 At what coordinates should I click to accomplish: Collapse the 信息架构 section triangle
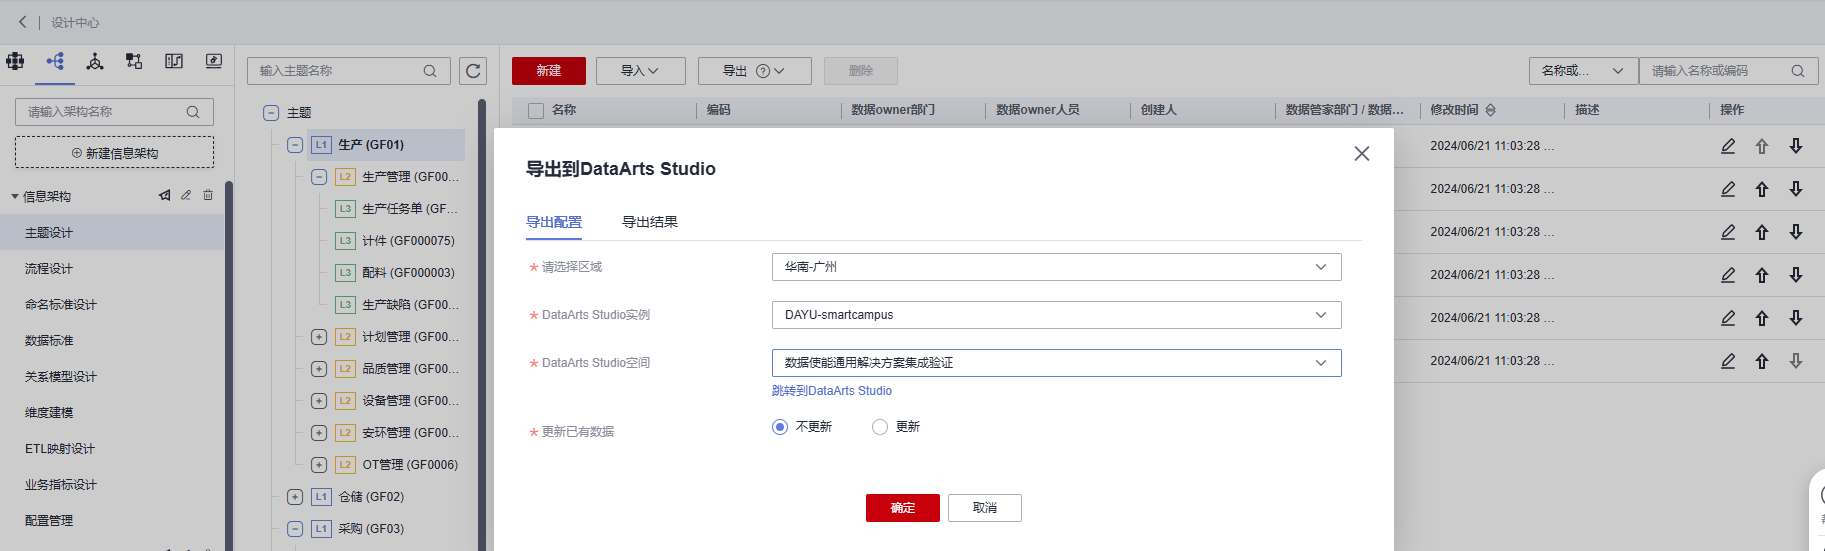click(15, 196)
